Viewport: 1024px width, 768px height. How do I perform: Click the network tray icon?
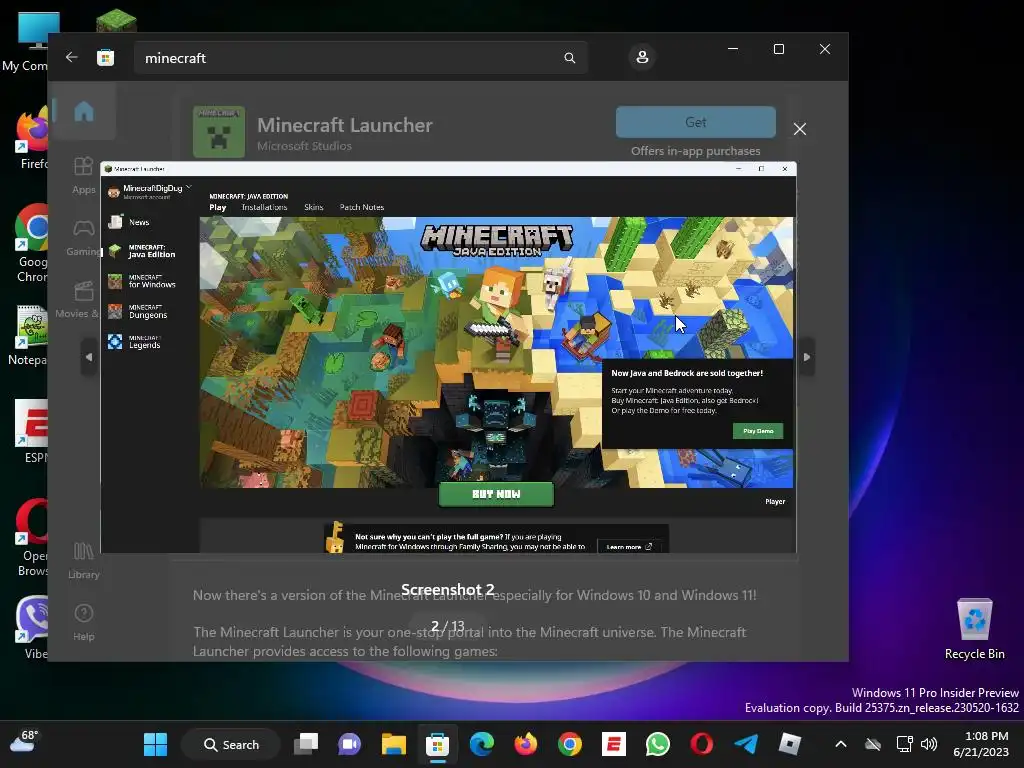coord(904,744)
